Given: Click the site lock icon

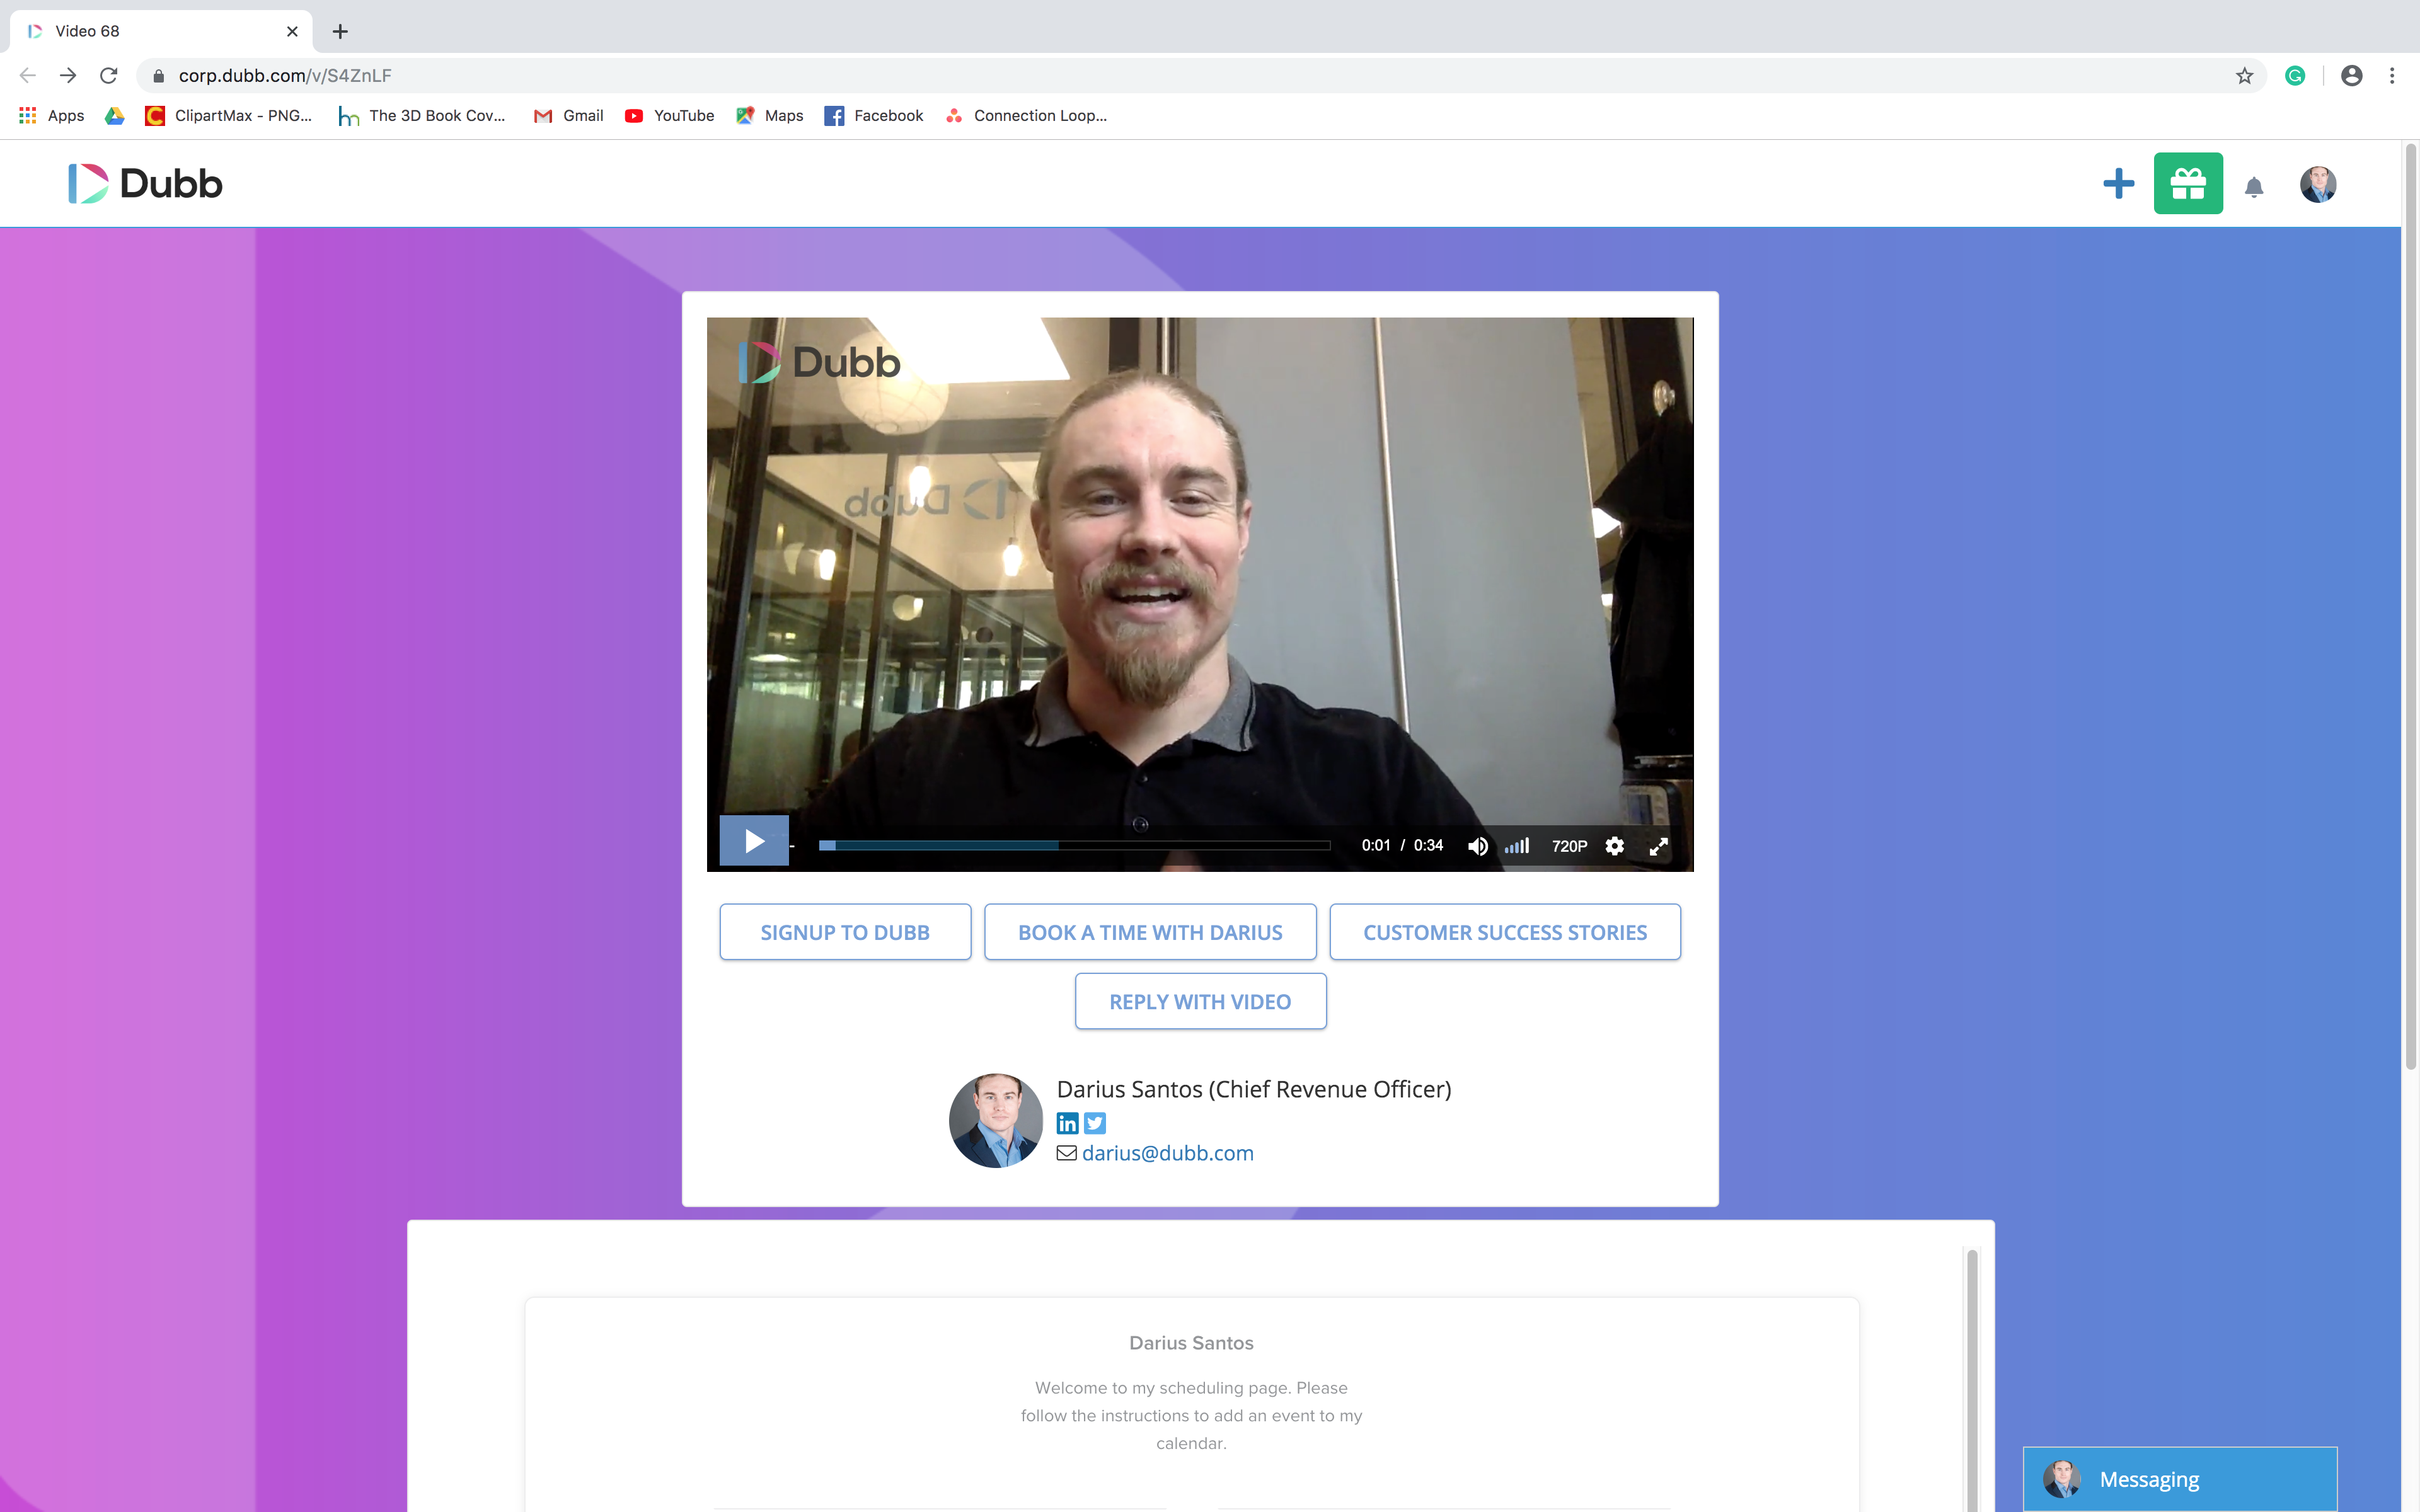Looking at the screenshot, I should pyautogui.click(x=158, y=75).
